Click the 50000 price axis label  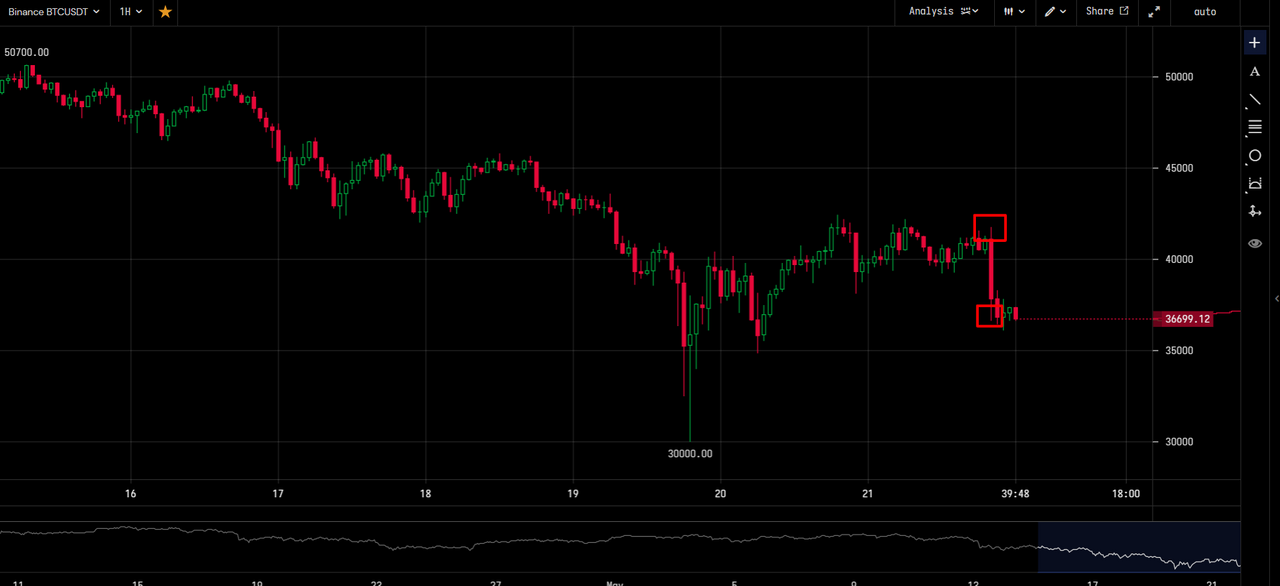tap(1180, 77)
